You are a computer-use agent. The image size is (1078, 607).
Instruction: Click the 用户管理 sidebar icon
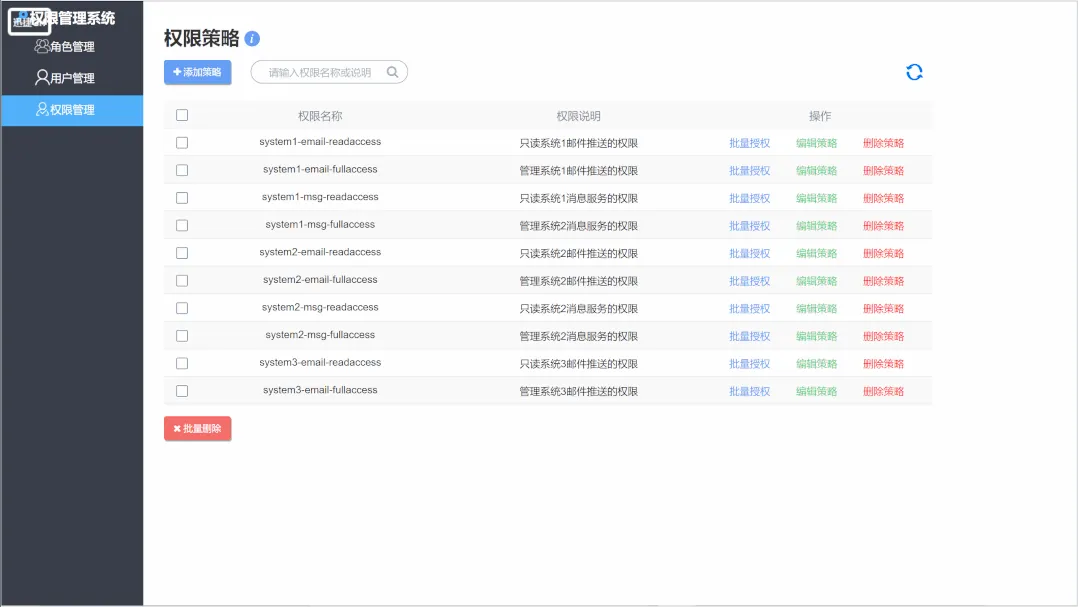click(x=42, y=78)
